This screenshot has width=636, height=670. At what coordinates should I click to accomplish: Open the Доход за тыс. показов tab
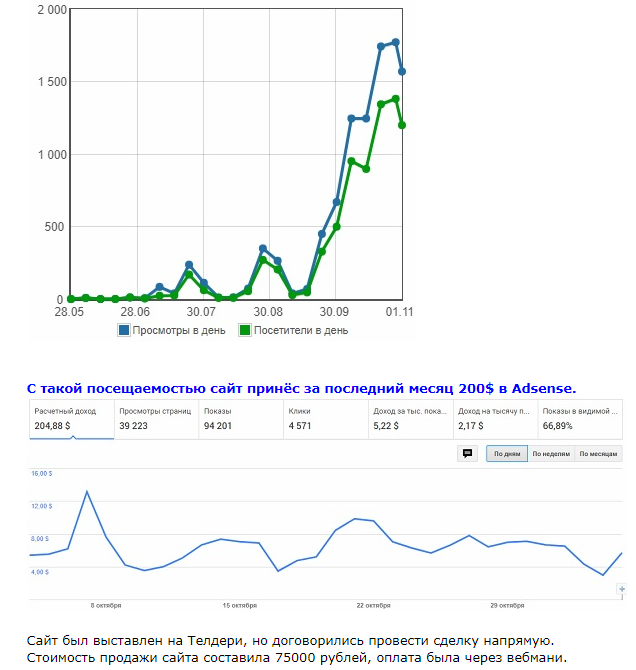[x=409, y=418]
